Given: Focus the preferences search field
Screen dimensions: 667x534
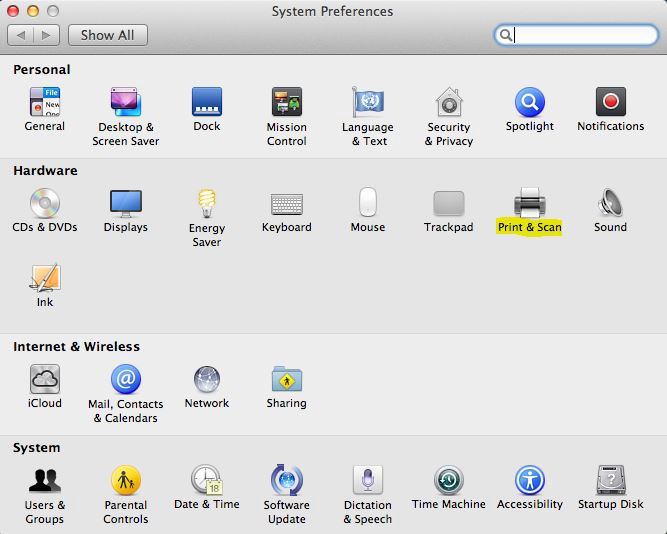Looking at the screenshot, I should (x=576, y=35).
